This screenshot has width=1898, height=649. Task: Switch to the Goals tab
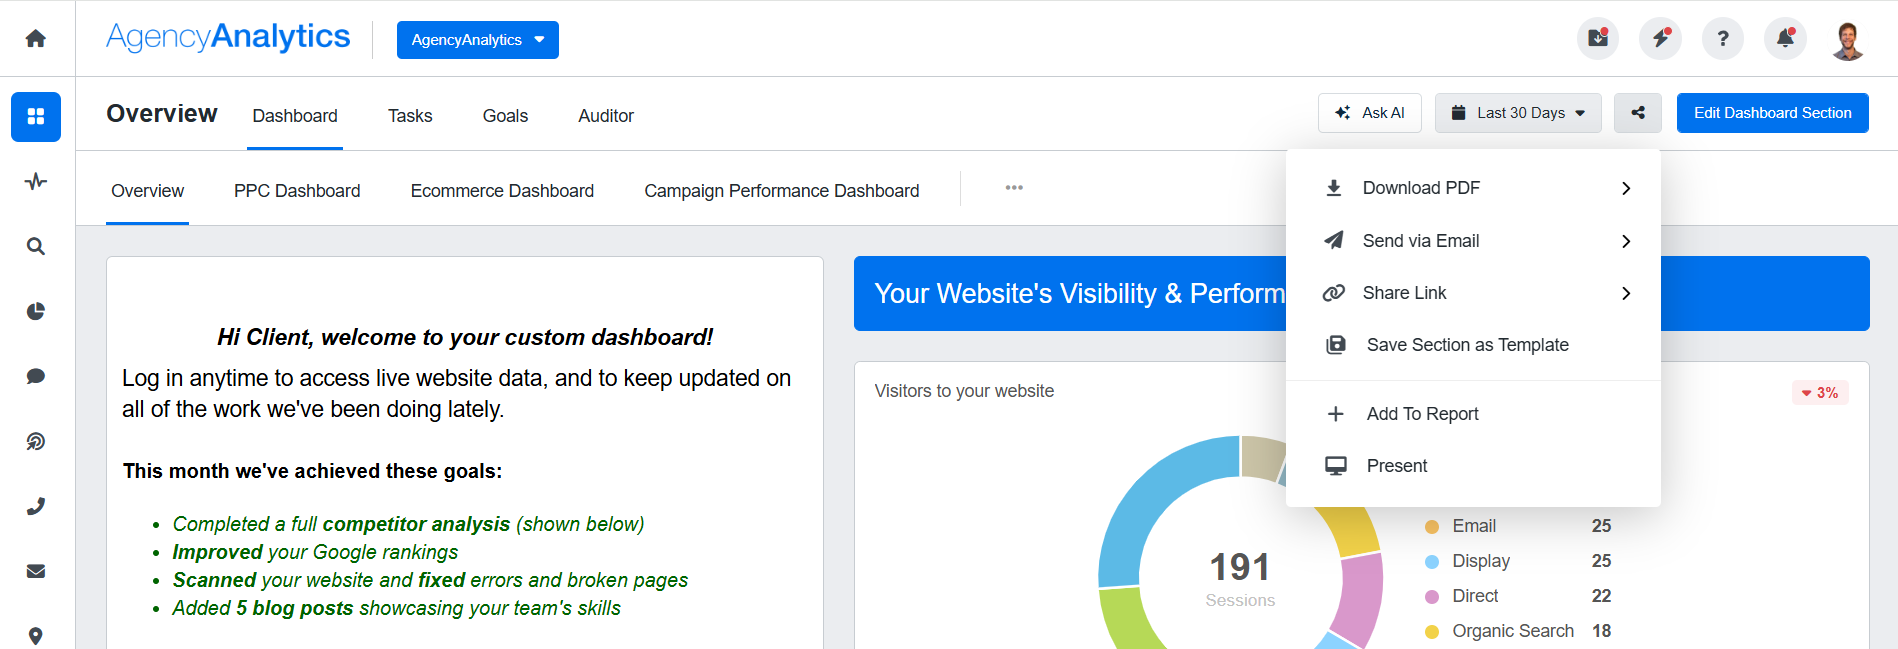point(505,116)
